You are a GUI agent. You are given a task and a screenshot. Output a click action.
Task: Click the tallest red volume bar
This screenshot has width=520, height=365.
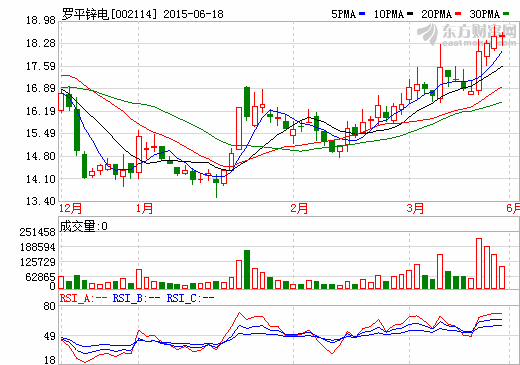click(479, 263)
